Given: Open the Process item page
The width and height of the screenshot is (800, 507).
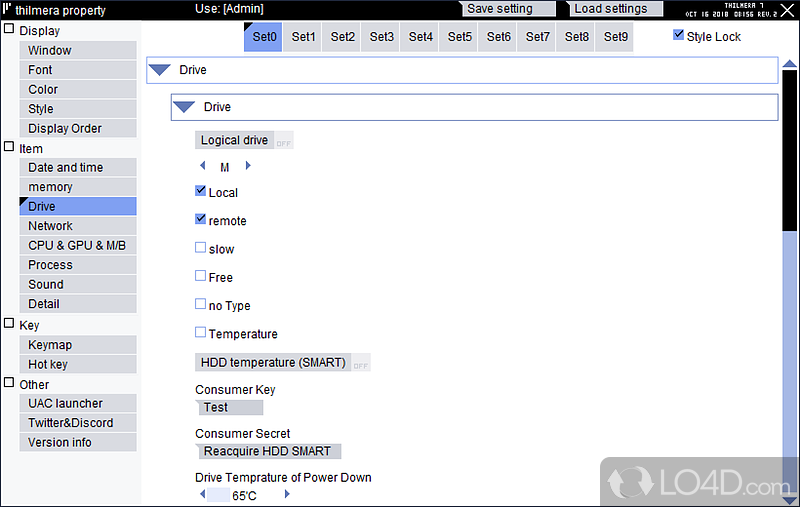Looking at the screenshot, I should (78, 265).
